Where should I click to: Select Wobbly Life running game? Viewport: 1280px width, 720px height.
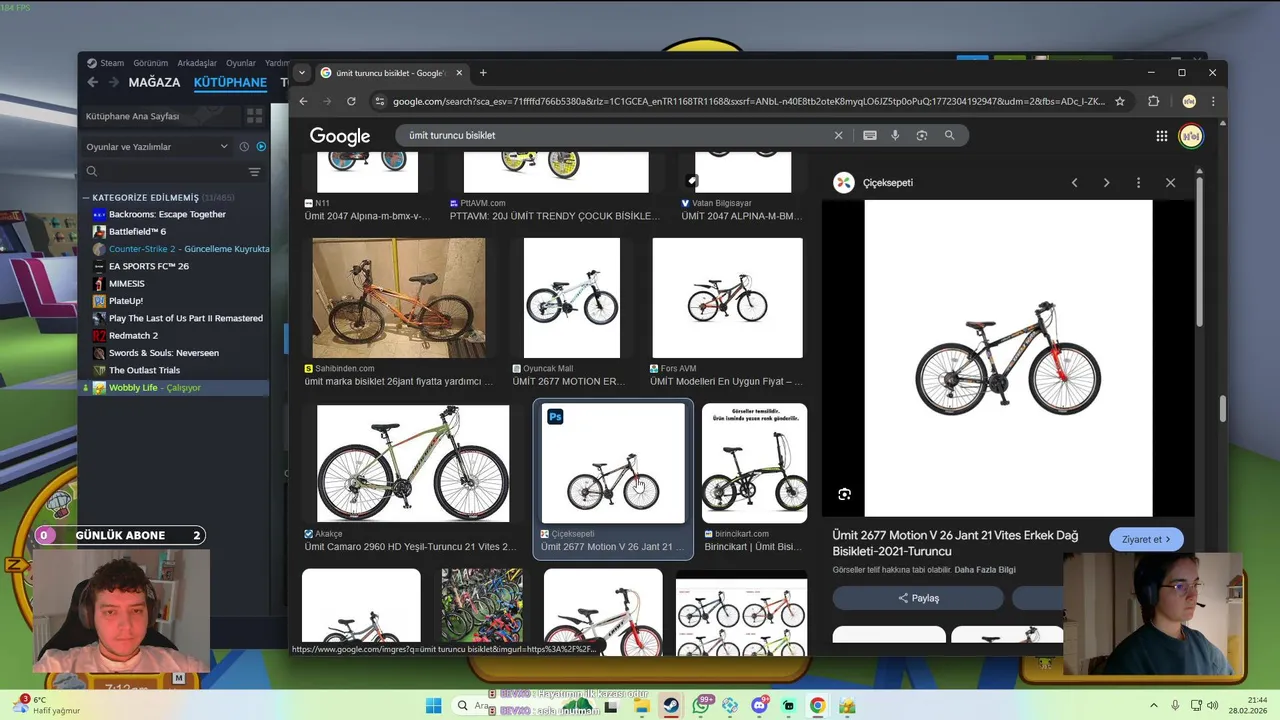[x=175, y=388]
